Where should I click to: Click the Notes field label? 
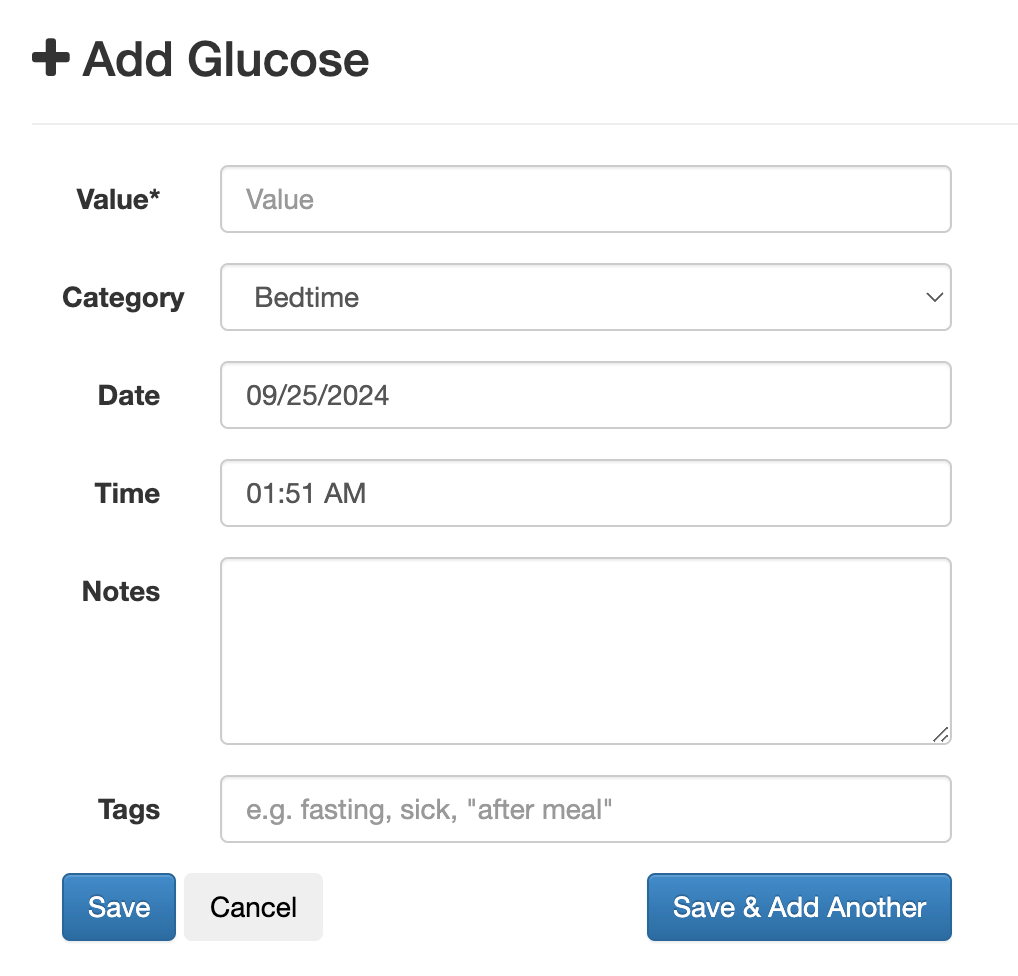coord(121,591)
